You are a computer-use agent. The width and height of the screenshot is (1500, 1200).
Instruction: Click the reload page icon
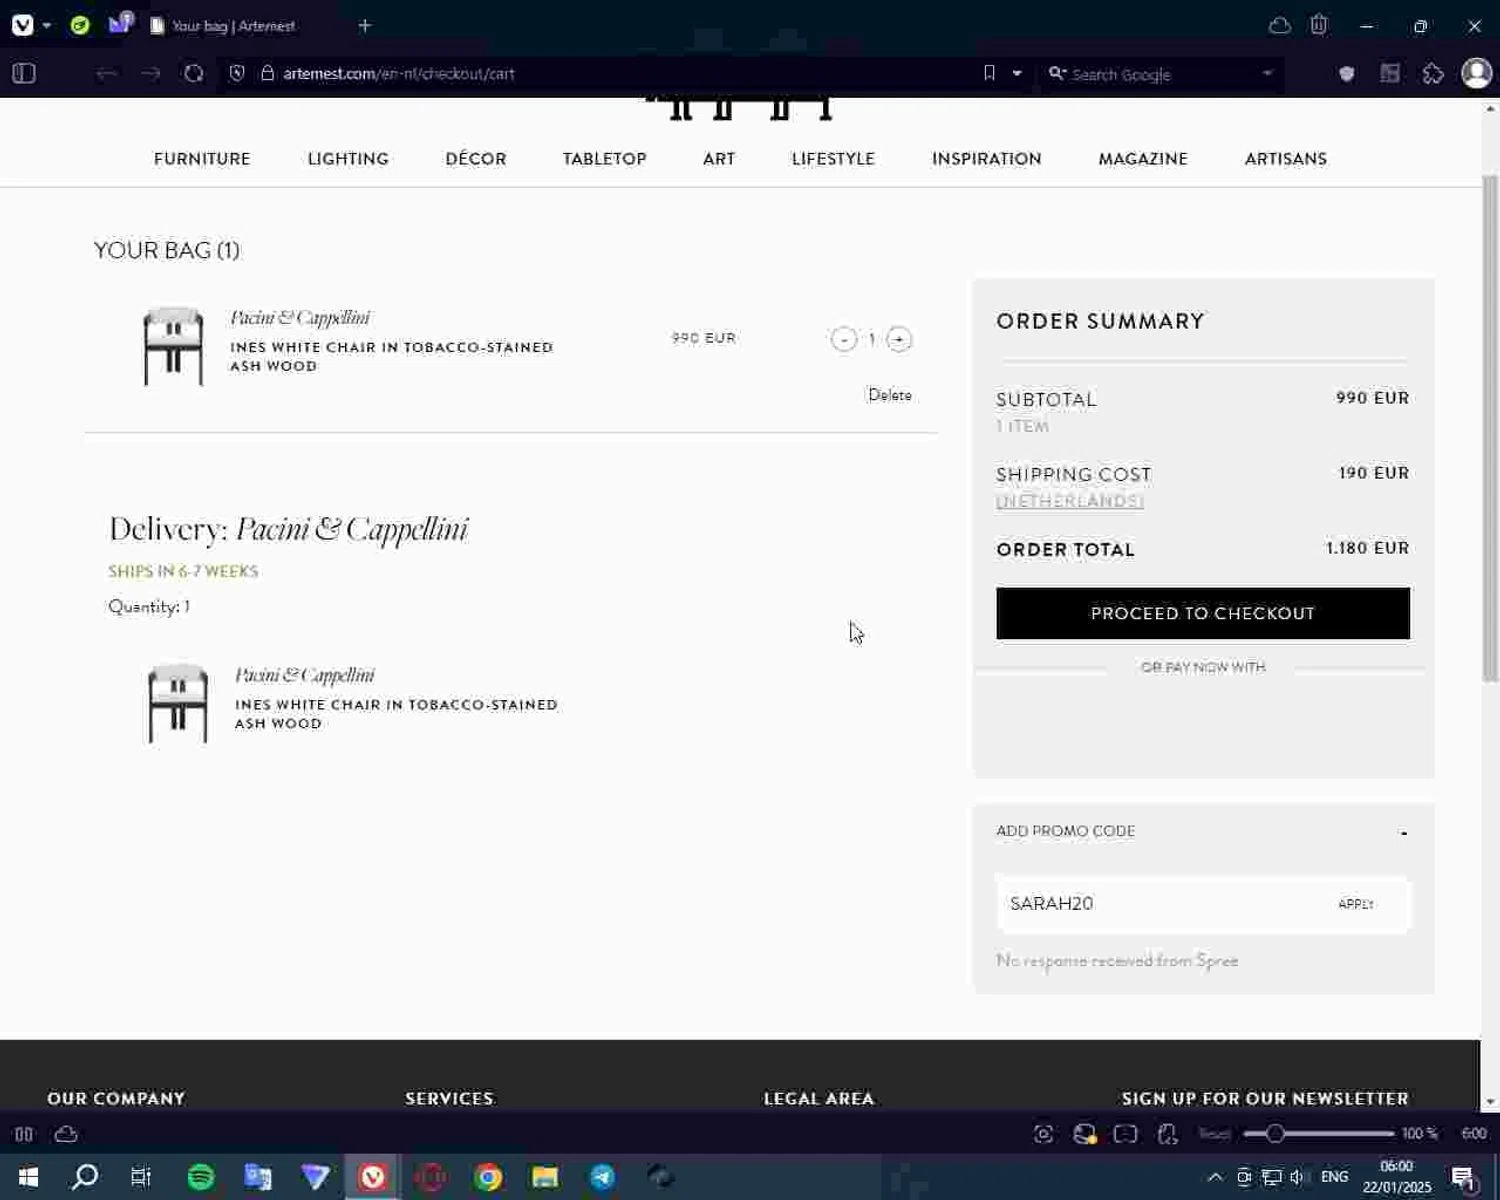[194, 73]
